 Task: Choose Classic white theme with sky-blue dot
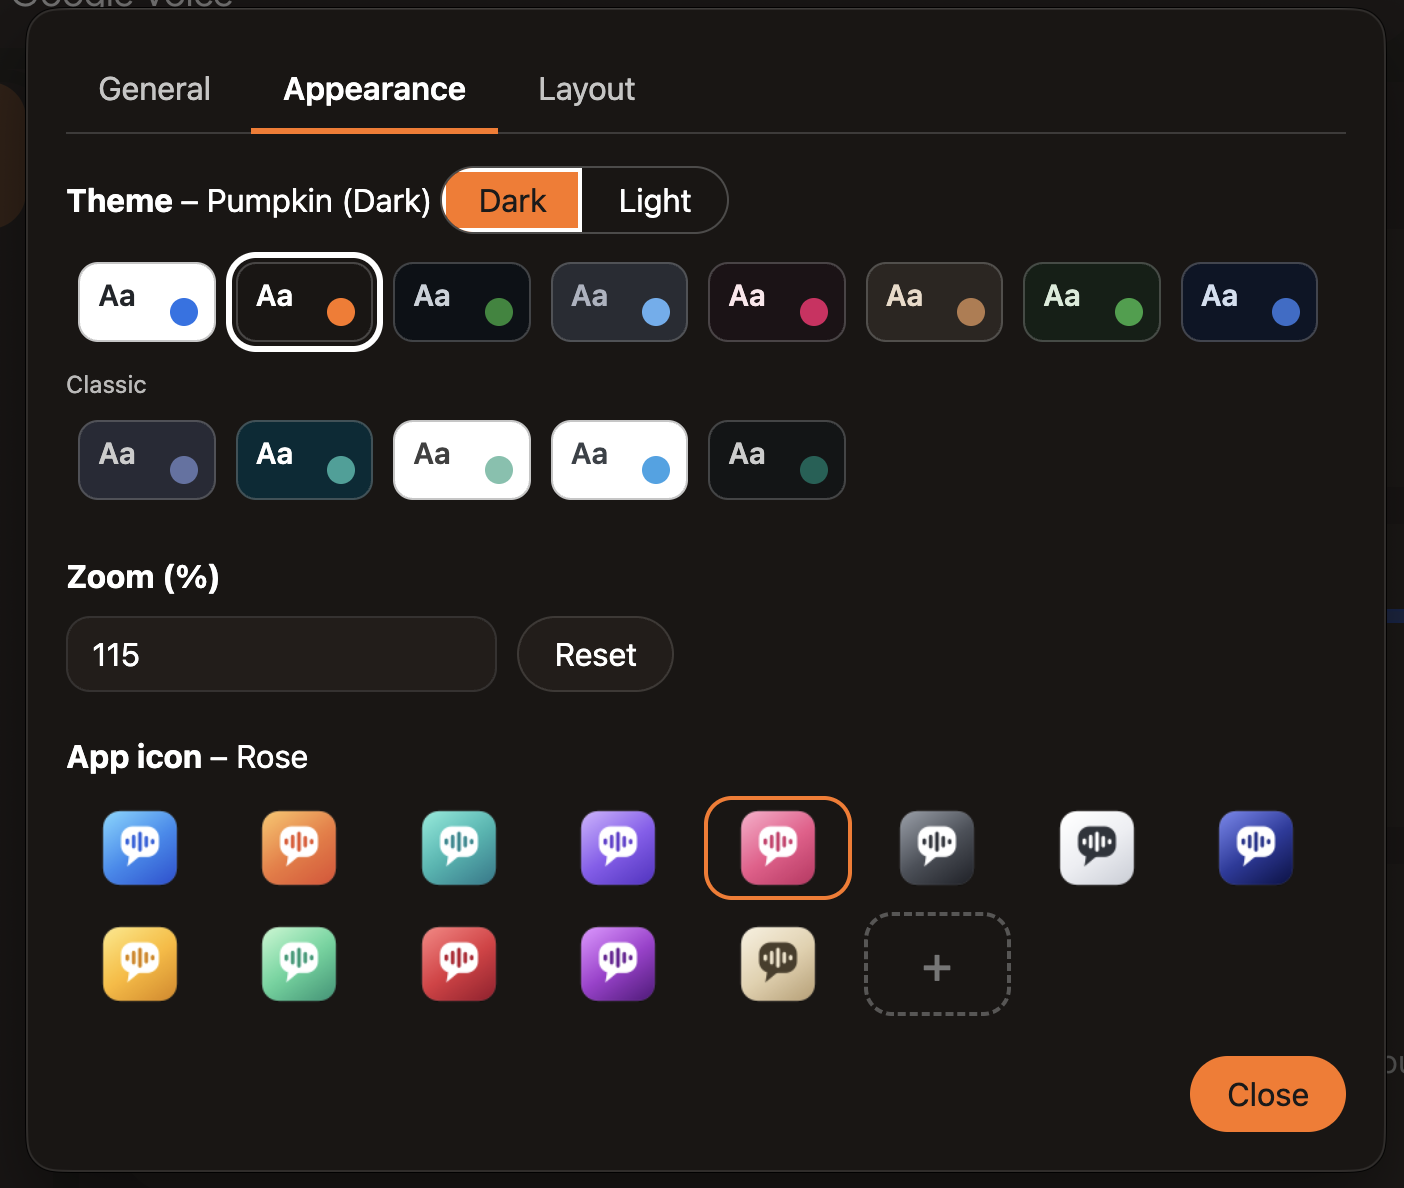coord(620,460)
